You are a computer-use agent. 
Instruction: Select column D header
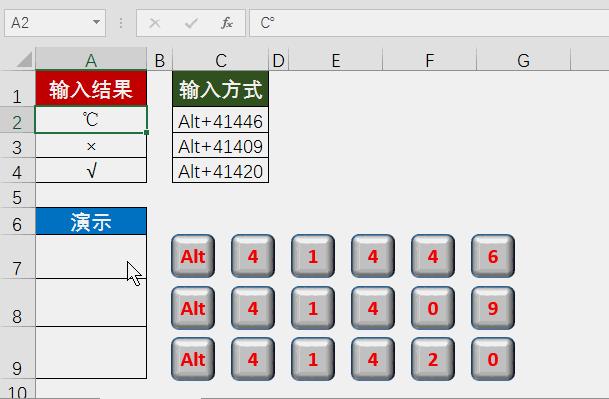[278, 60]
